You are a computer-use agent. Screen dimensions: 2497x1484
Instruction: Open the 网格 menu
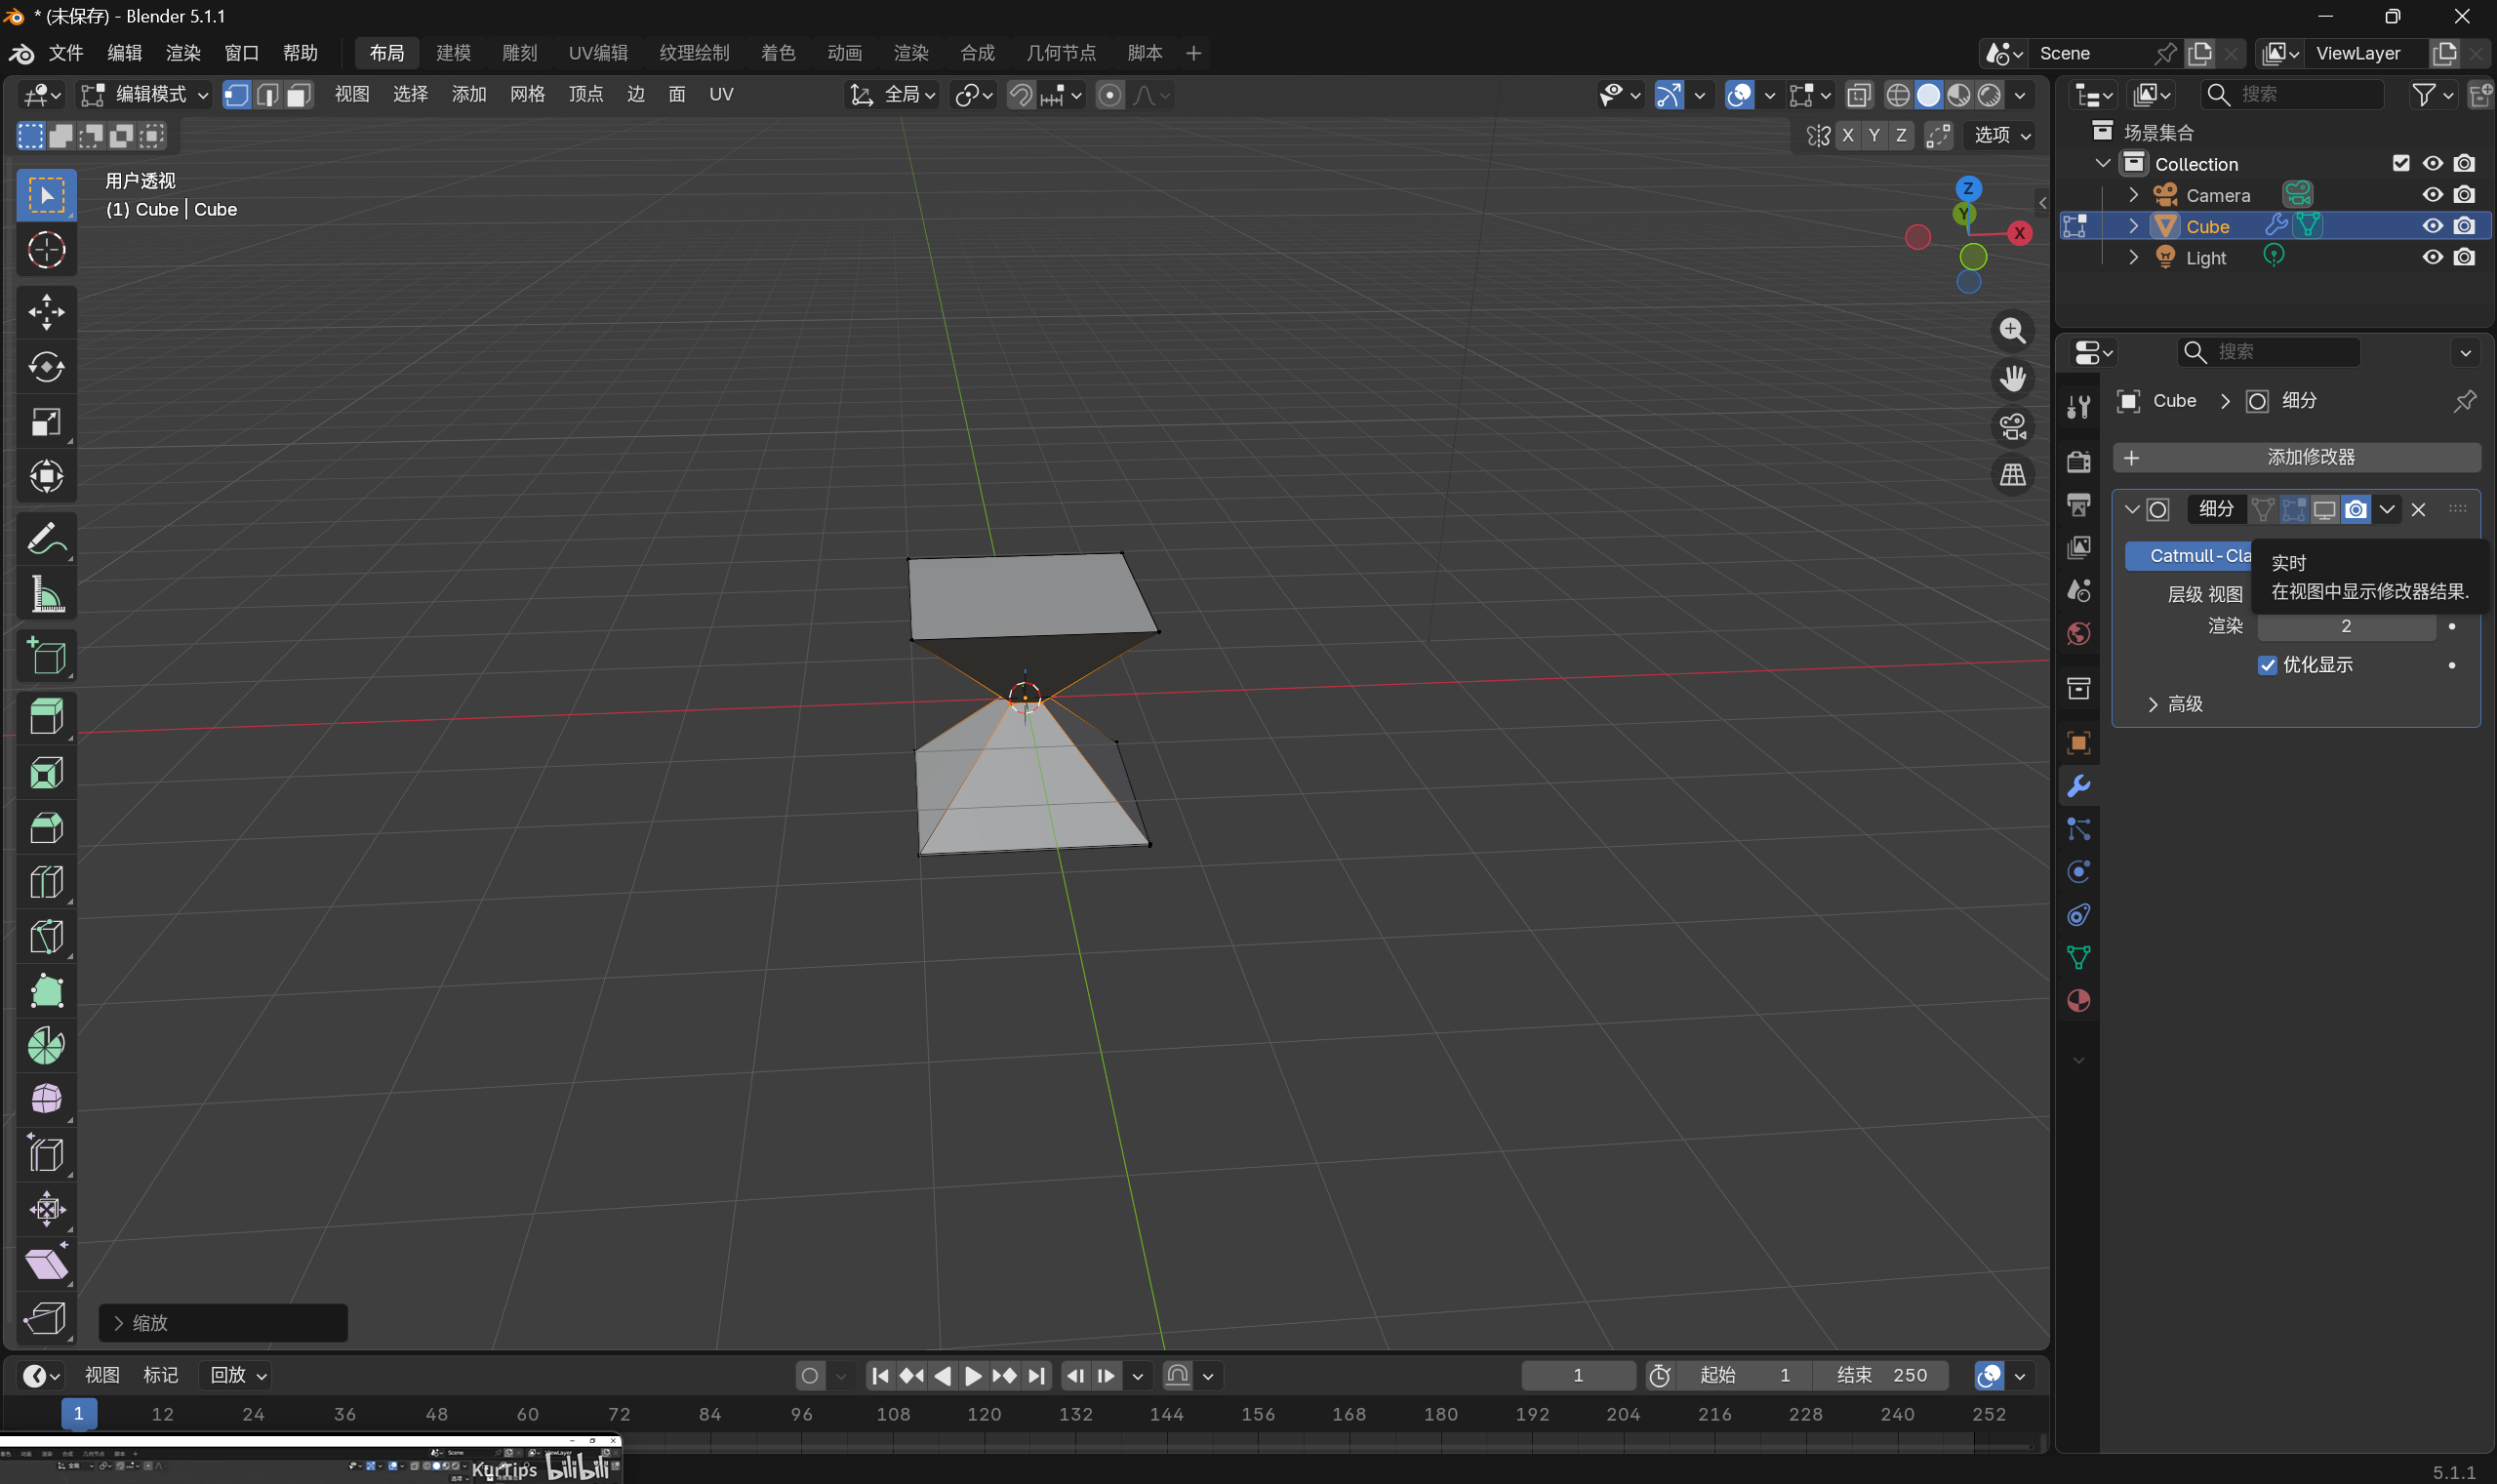(527, 94)
